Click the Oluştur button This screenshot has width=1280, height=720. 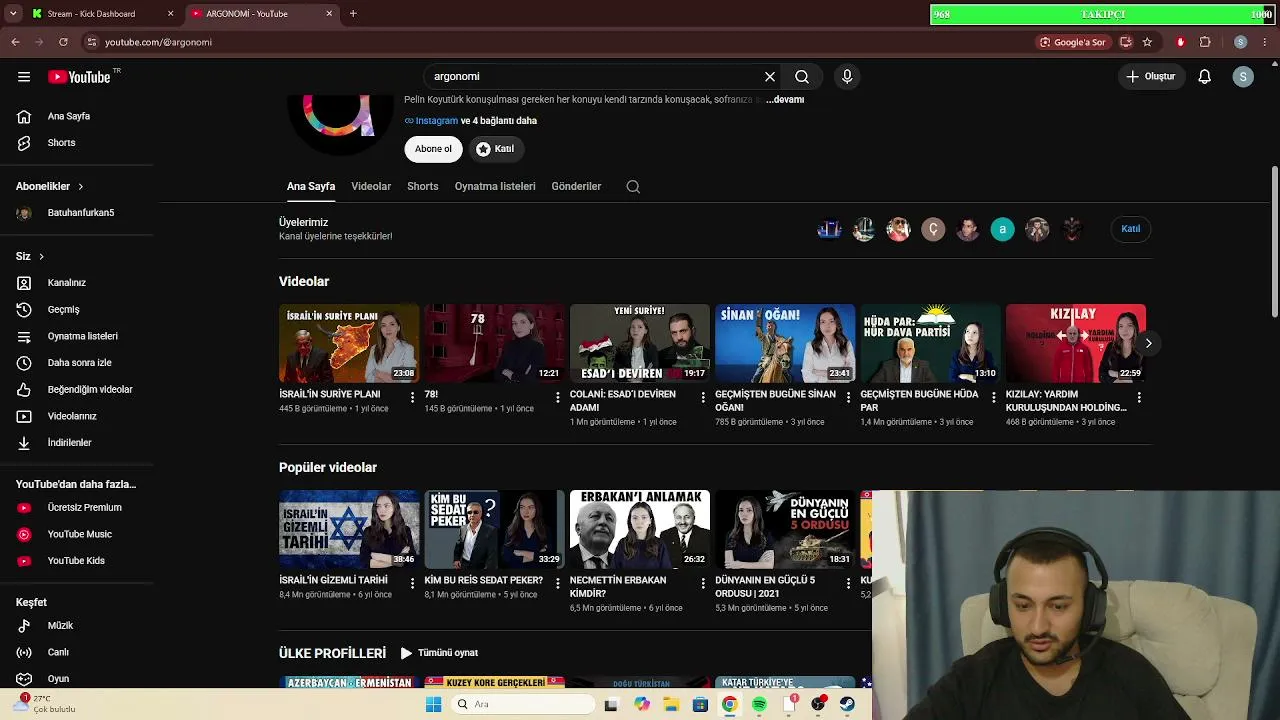[1150, 77]
